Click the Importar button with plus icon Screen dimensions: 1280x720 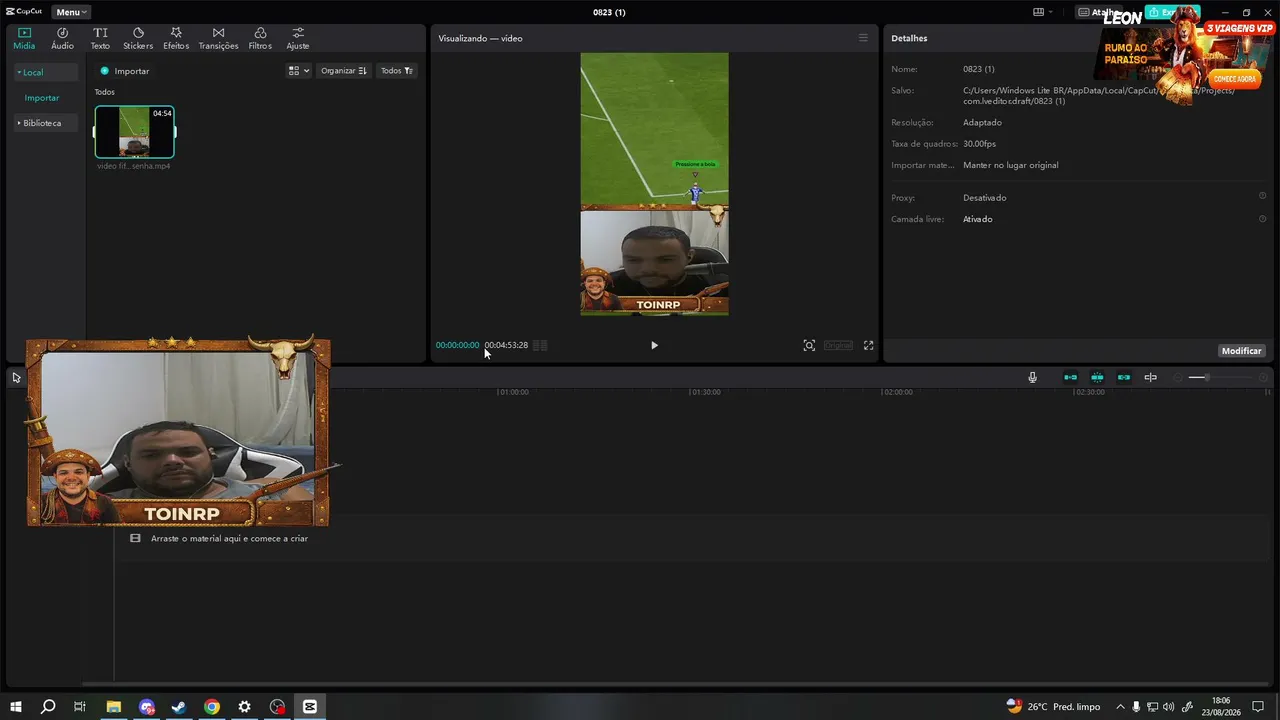125,71
